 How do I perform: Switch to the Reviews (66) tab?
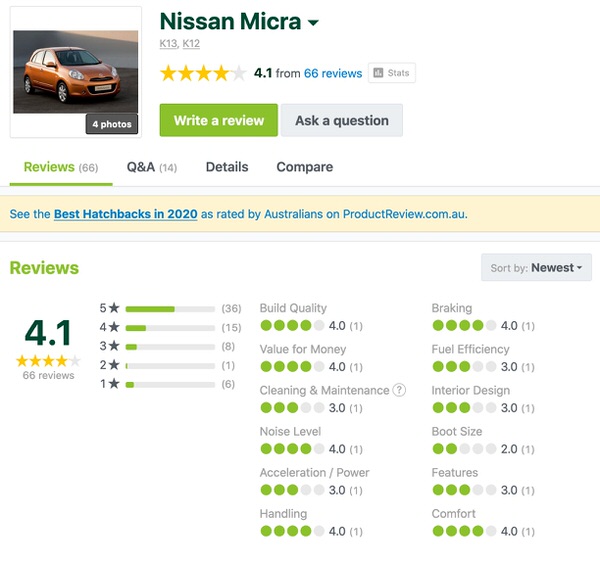coord(61,167)
